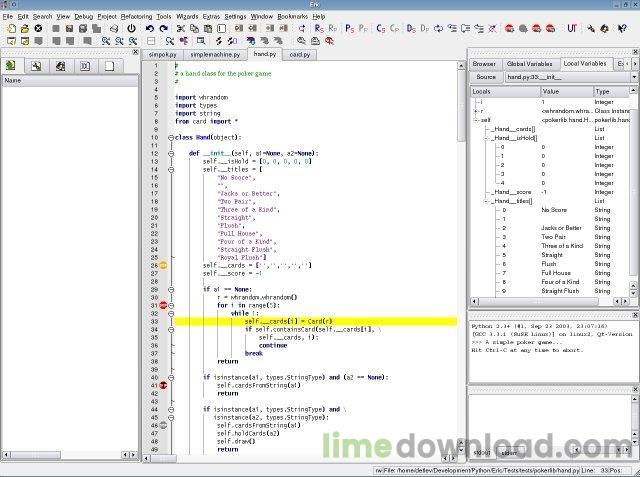This screenshot has width=640, height=477.
Task: Collapse the __Hand__titles[] tree node
Action: pos(484,200)
